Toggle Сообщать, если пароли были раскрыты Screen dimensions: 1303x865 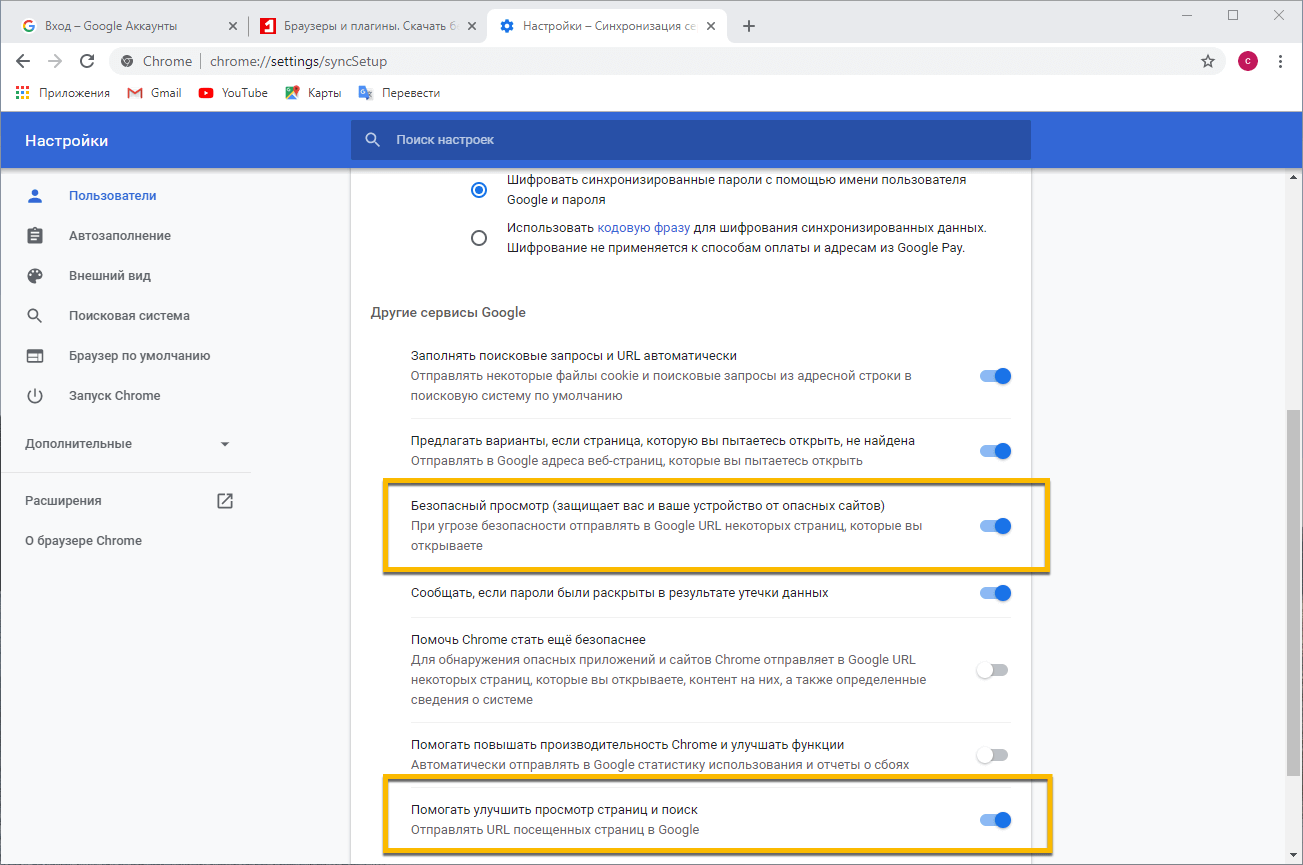995,593
